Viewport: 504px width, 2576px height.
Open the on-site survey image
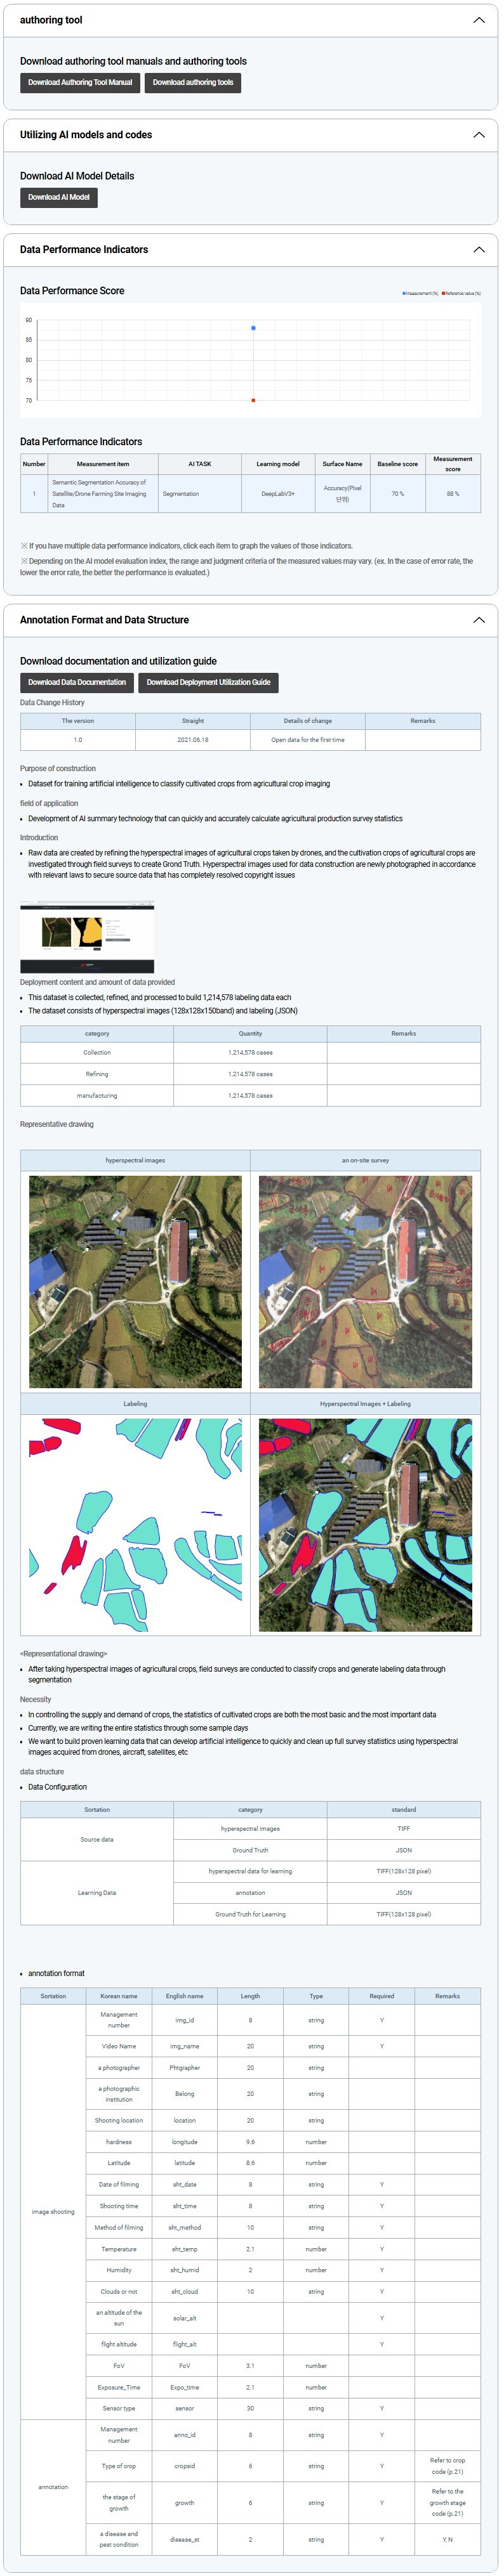pos(365,1281)
